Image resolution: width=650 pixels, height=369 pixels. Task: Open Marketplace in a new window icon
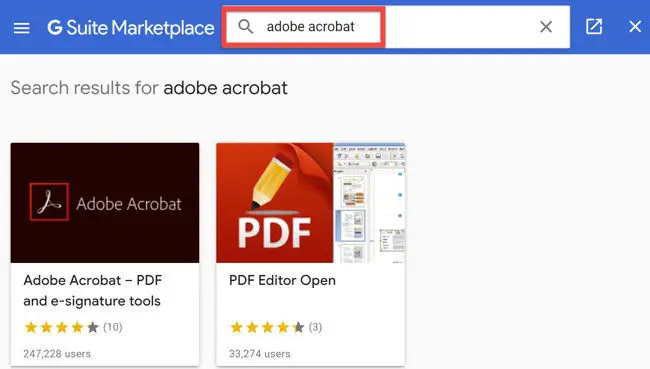[x=594, y=27]
